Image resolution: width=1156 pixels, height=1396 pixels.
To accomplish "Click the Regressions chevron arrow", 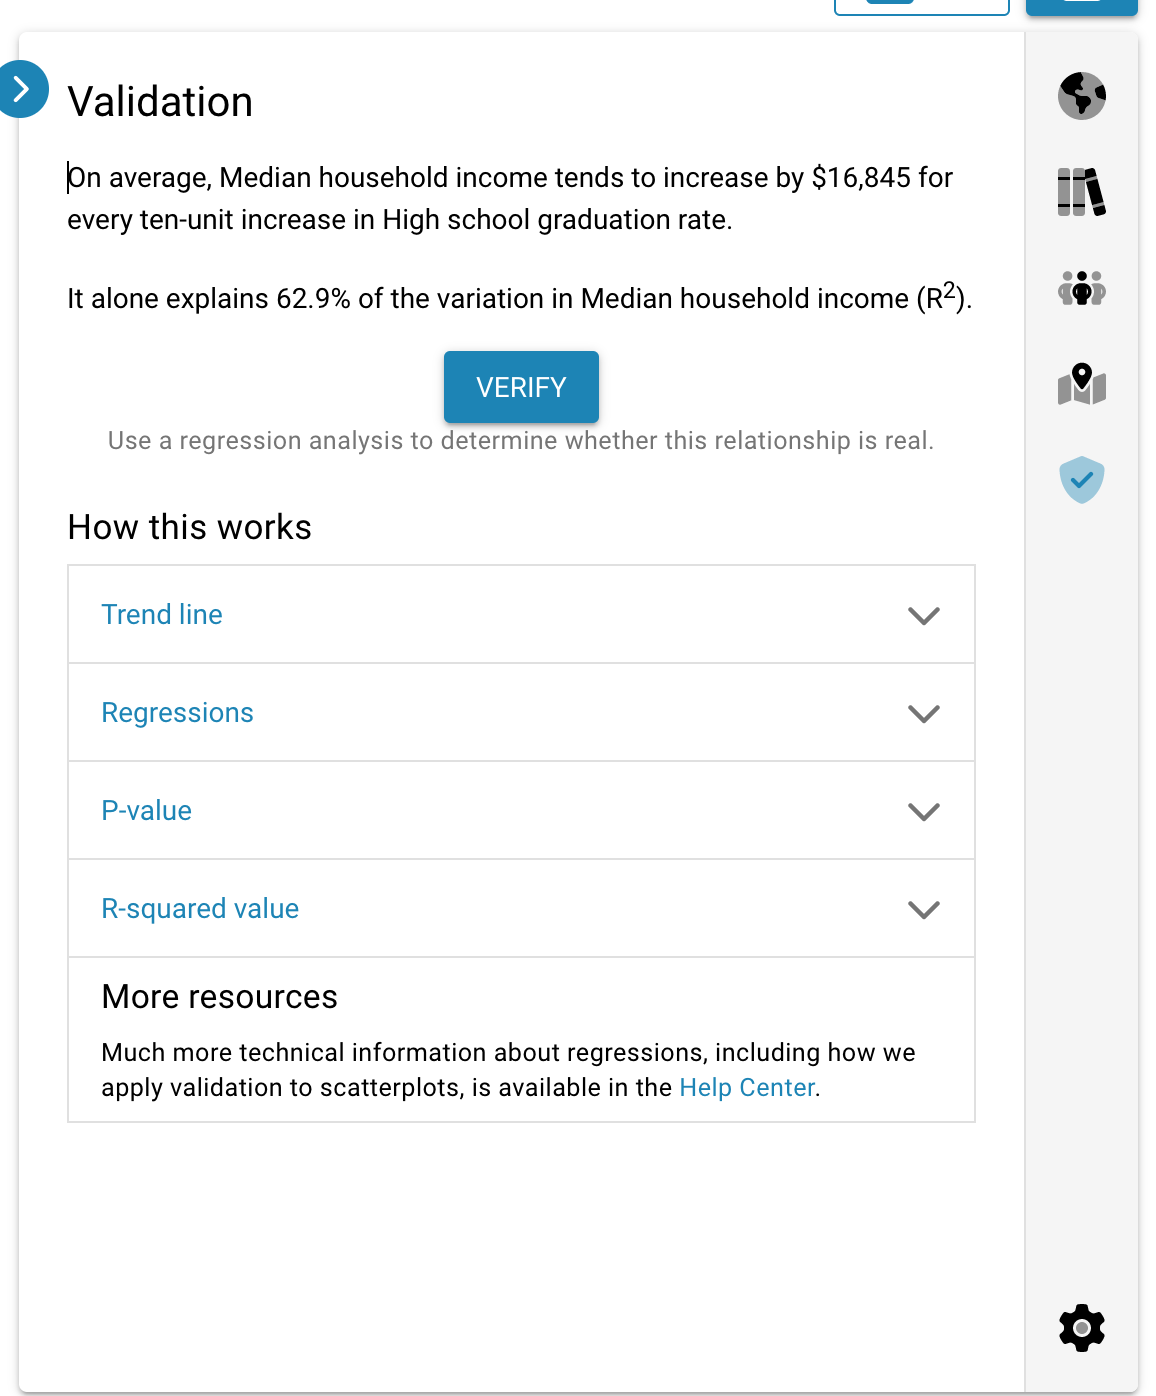I will [923, 713].
